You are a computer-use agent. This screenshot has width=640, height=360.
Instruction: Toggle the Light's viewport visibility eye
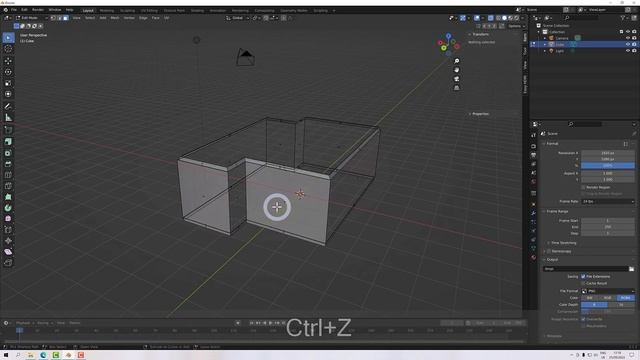[x=628, y=51]
